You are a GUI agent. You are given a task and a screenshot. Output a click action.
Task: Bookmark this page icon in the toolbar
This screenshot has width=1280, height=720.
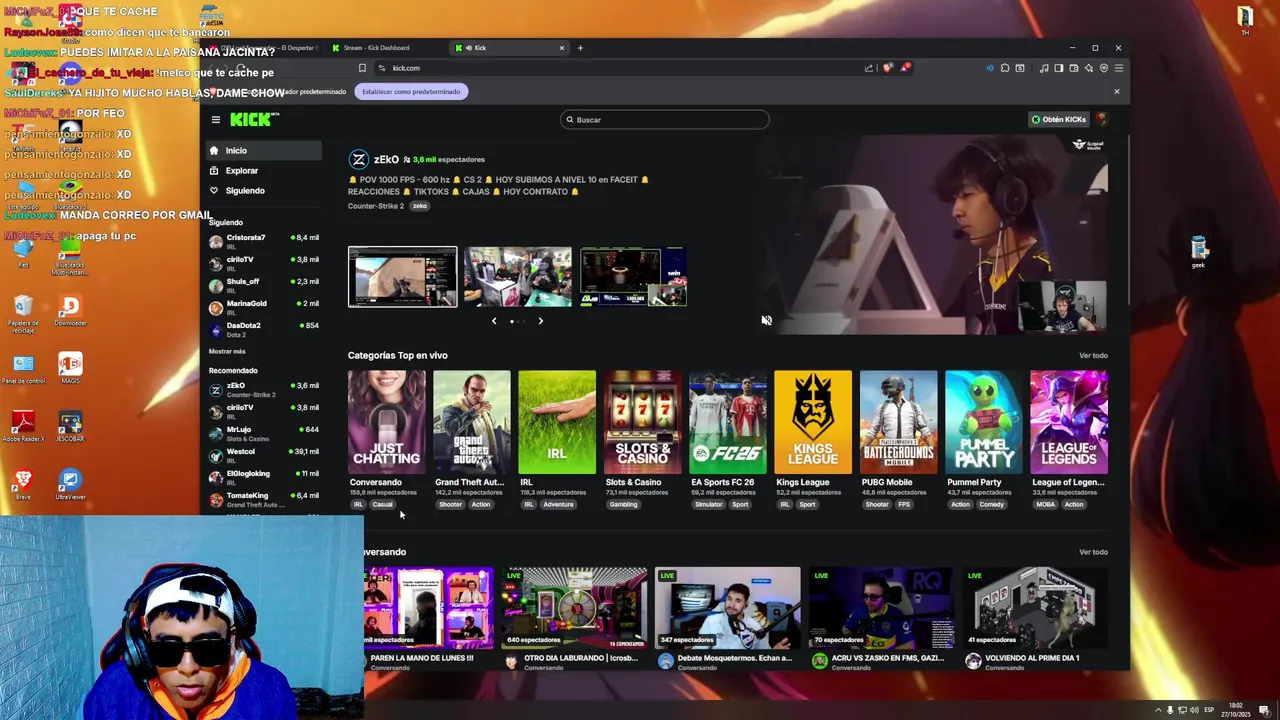[x=362, y=68]
